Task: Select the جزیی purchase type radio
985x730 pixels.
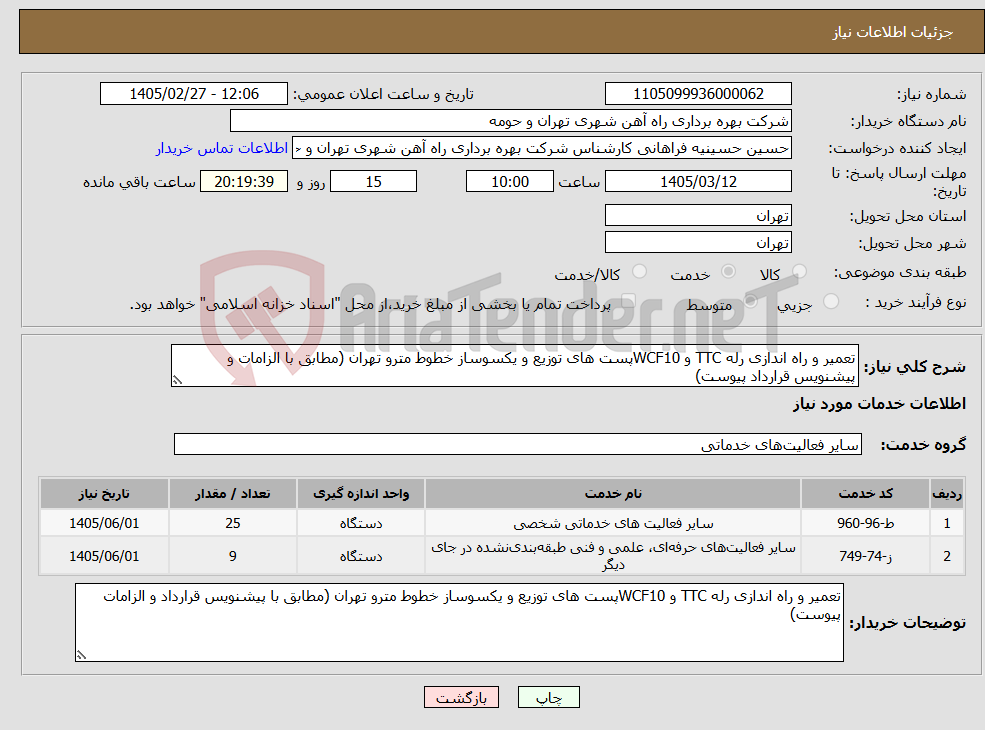Action: (830, 301)
